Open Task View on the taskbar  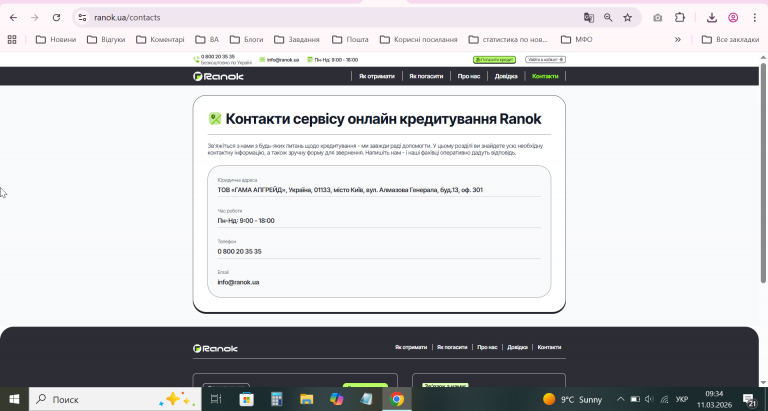216,399
